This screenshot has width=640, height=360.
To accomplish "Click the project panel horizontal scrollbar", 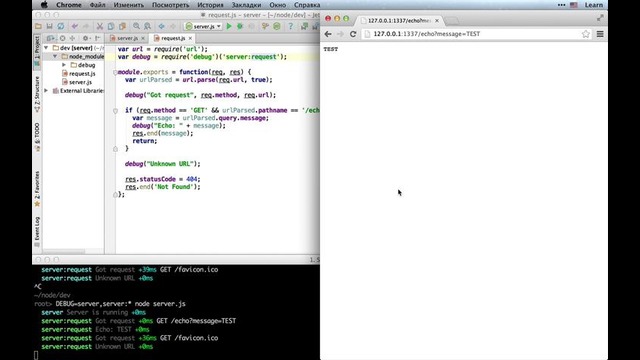I will point(64,251).
